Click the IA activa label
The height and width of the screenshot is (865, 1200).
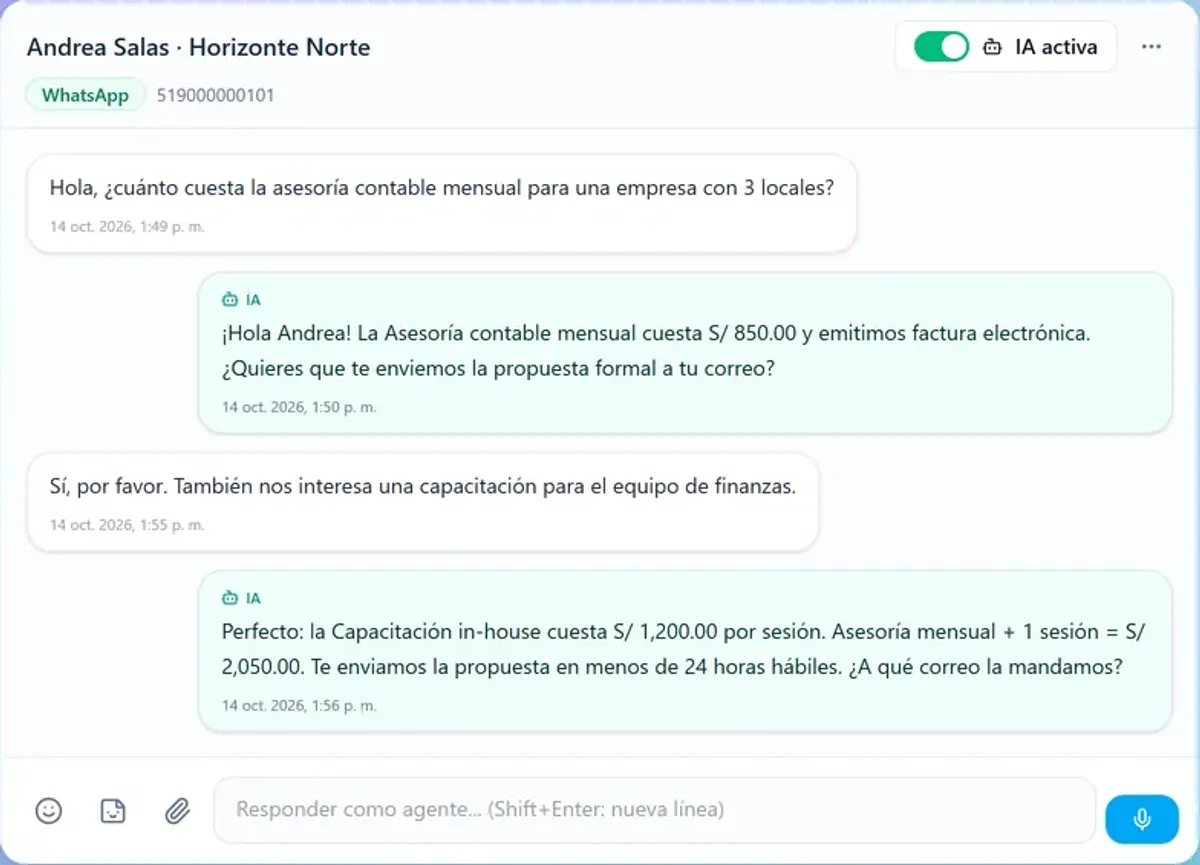[1056, 47]
